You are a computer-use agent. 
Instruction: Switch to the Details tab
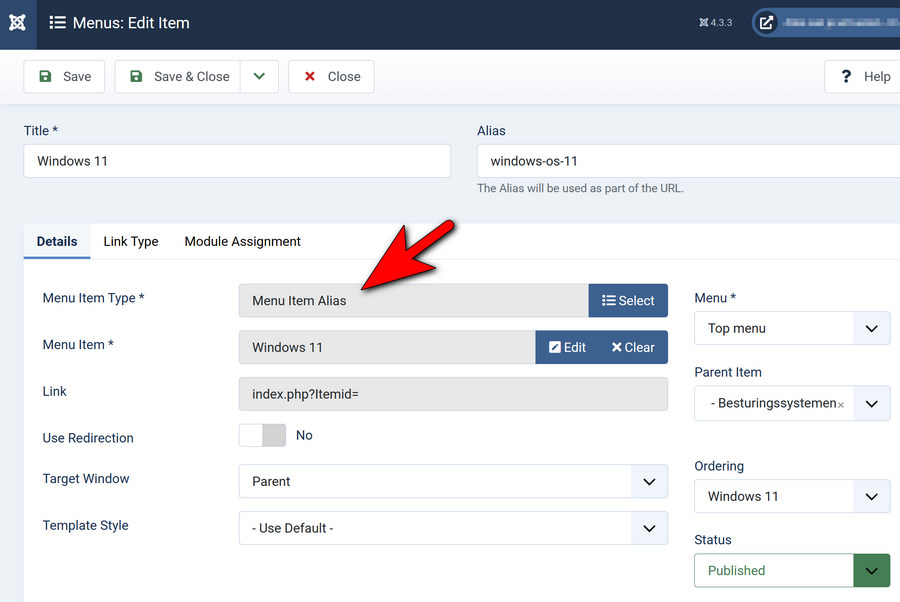(57, 241)
